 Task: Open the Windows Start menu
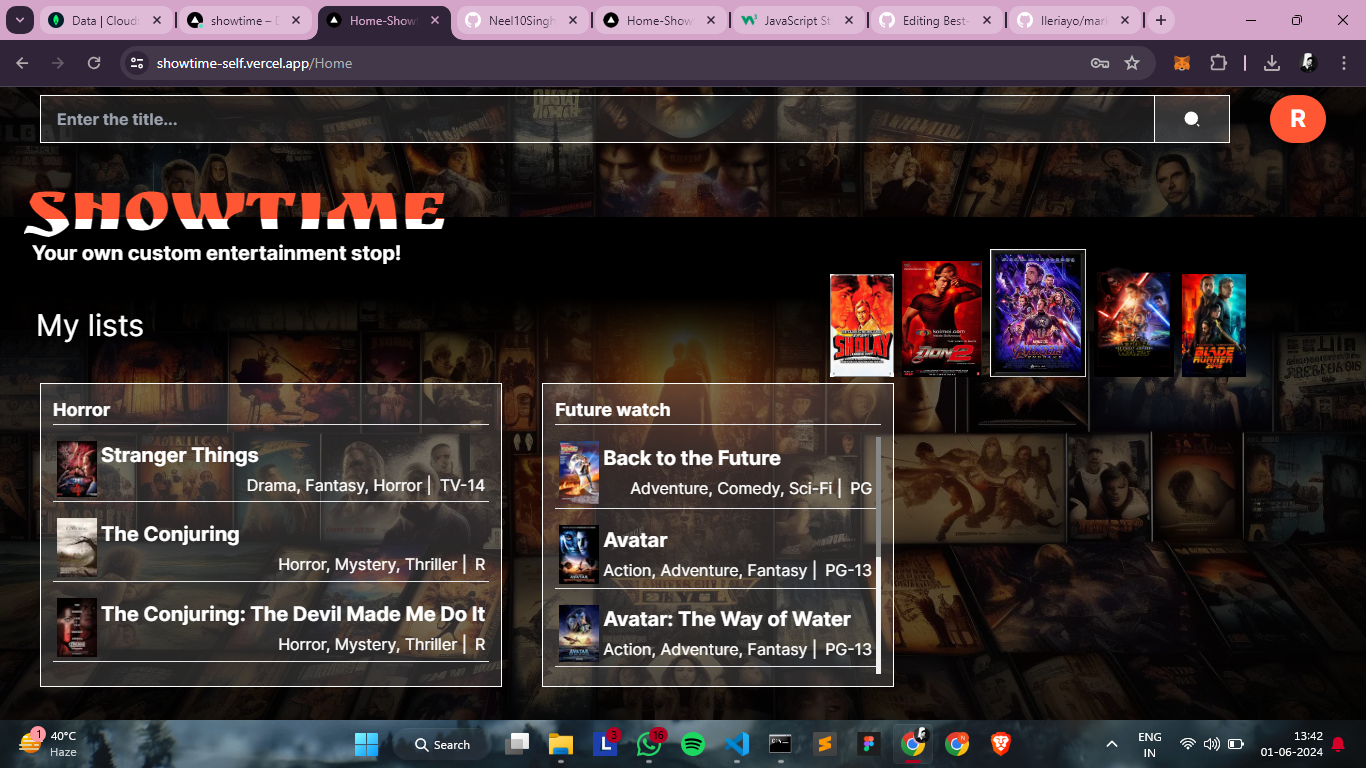(366, 744)
